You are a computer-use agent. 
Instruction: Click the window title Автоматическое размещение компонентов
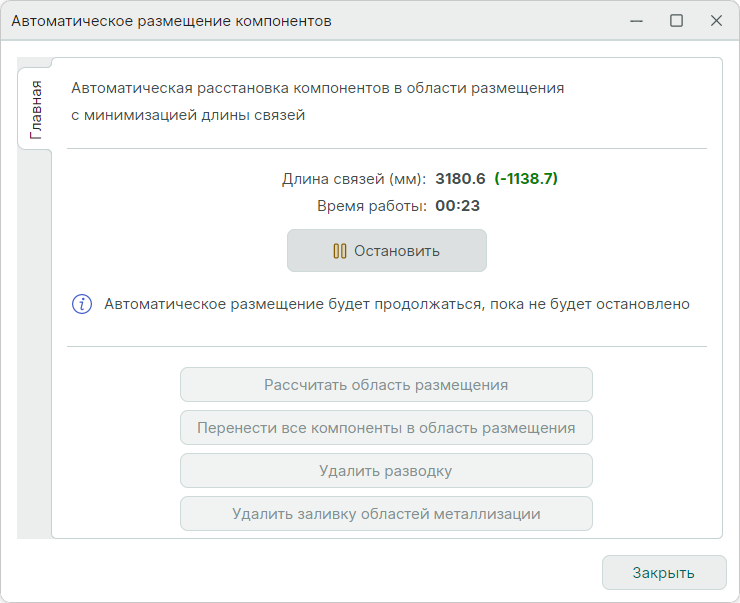(x=171, y=21)
